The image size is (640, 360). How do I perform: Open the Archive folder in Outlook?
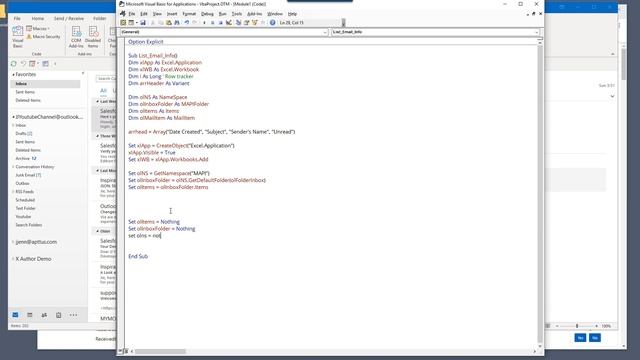(26, 158)
